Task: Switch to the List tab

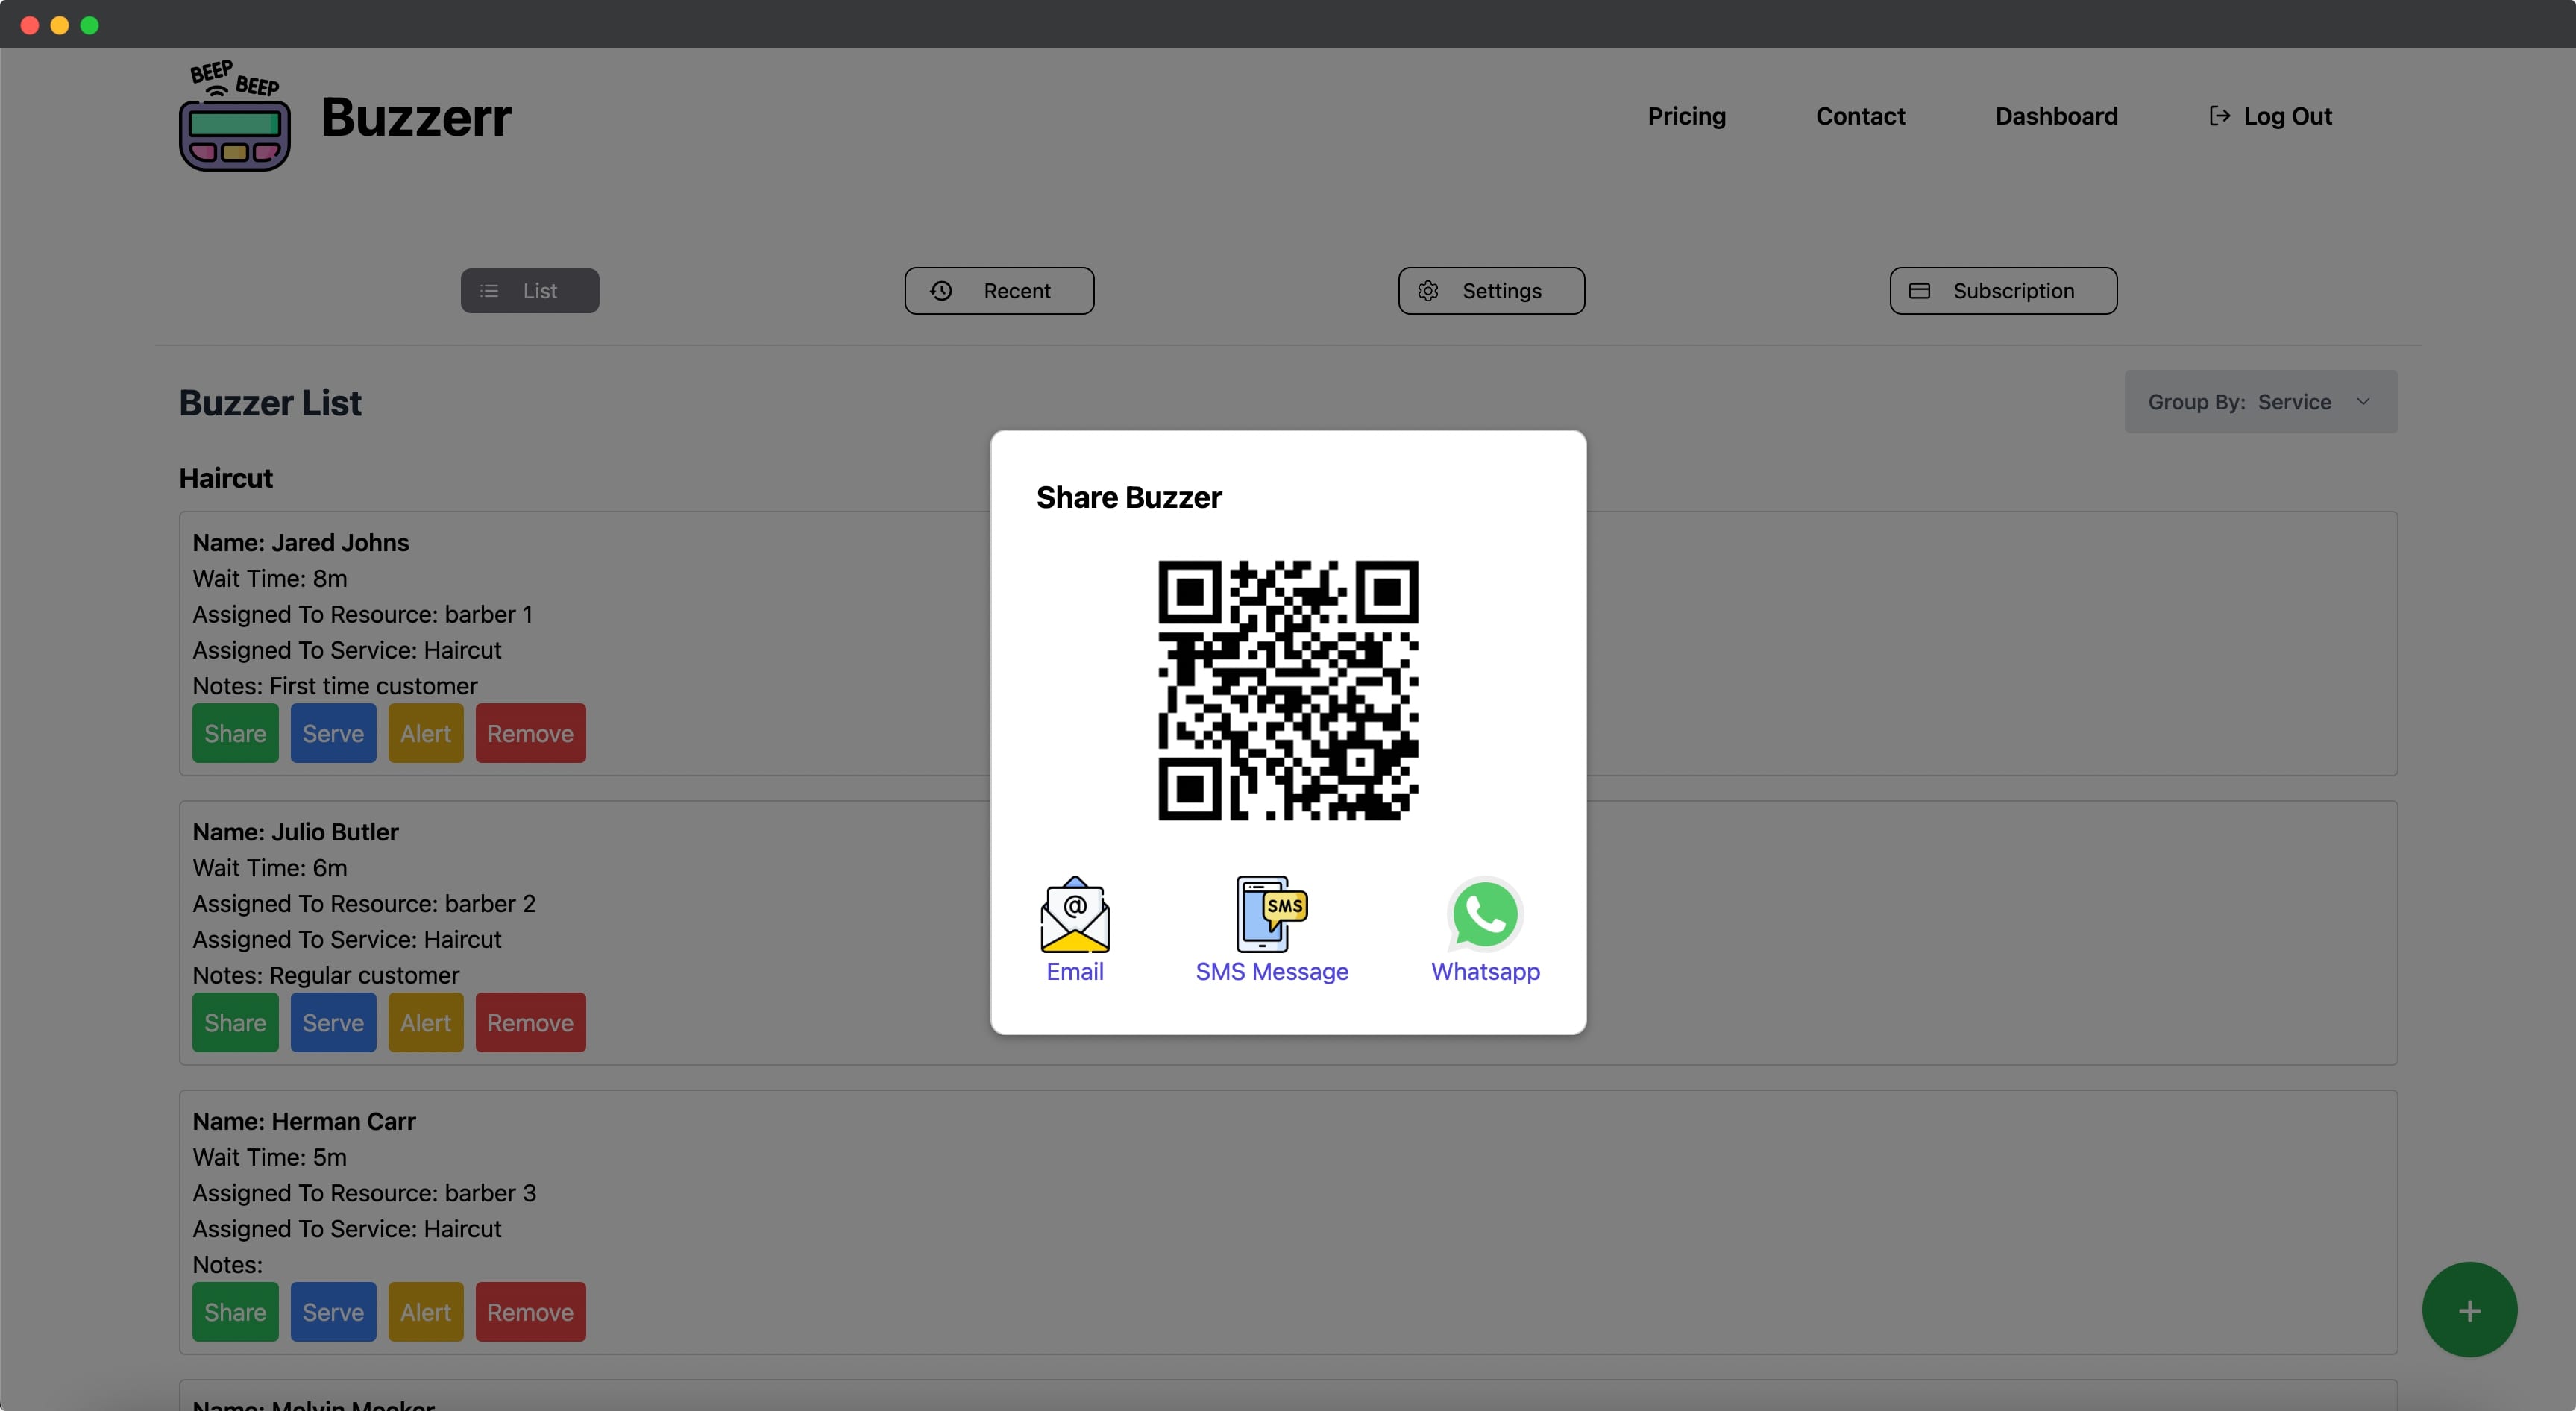Action: point(529,291)
